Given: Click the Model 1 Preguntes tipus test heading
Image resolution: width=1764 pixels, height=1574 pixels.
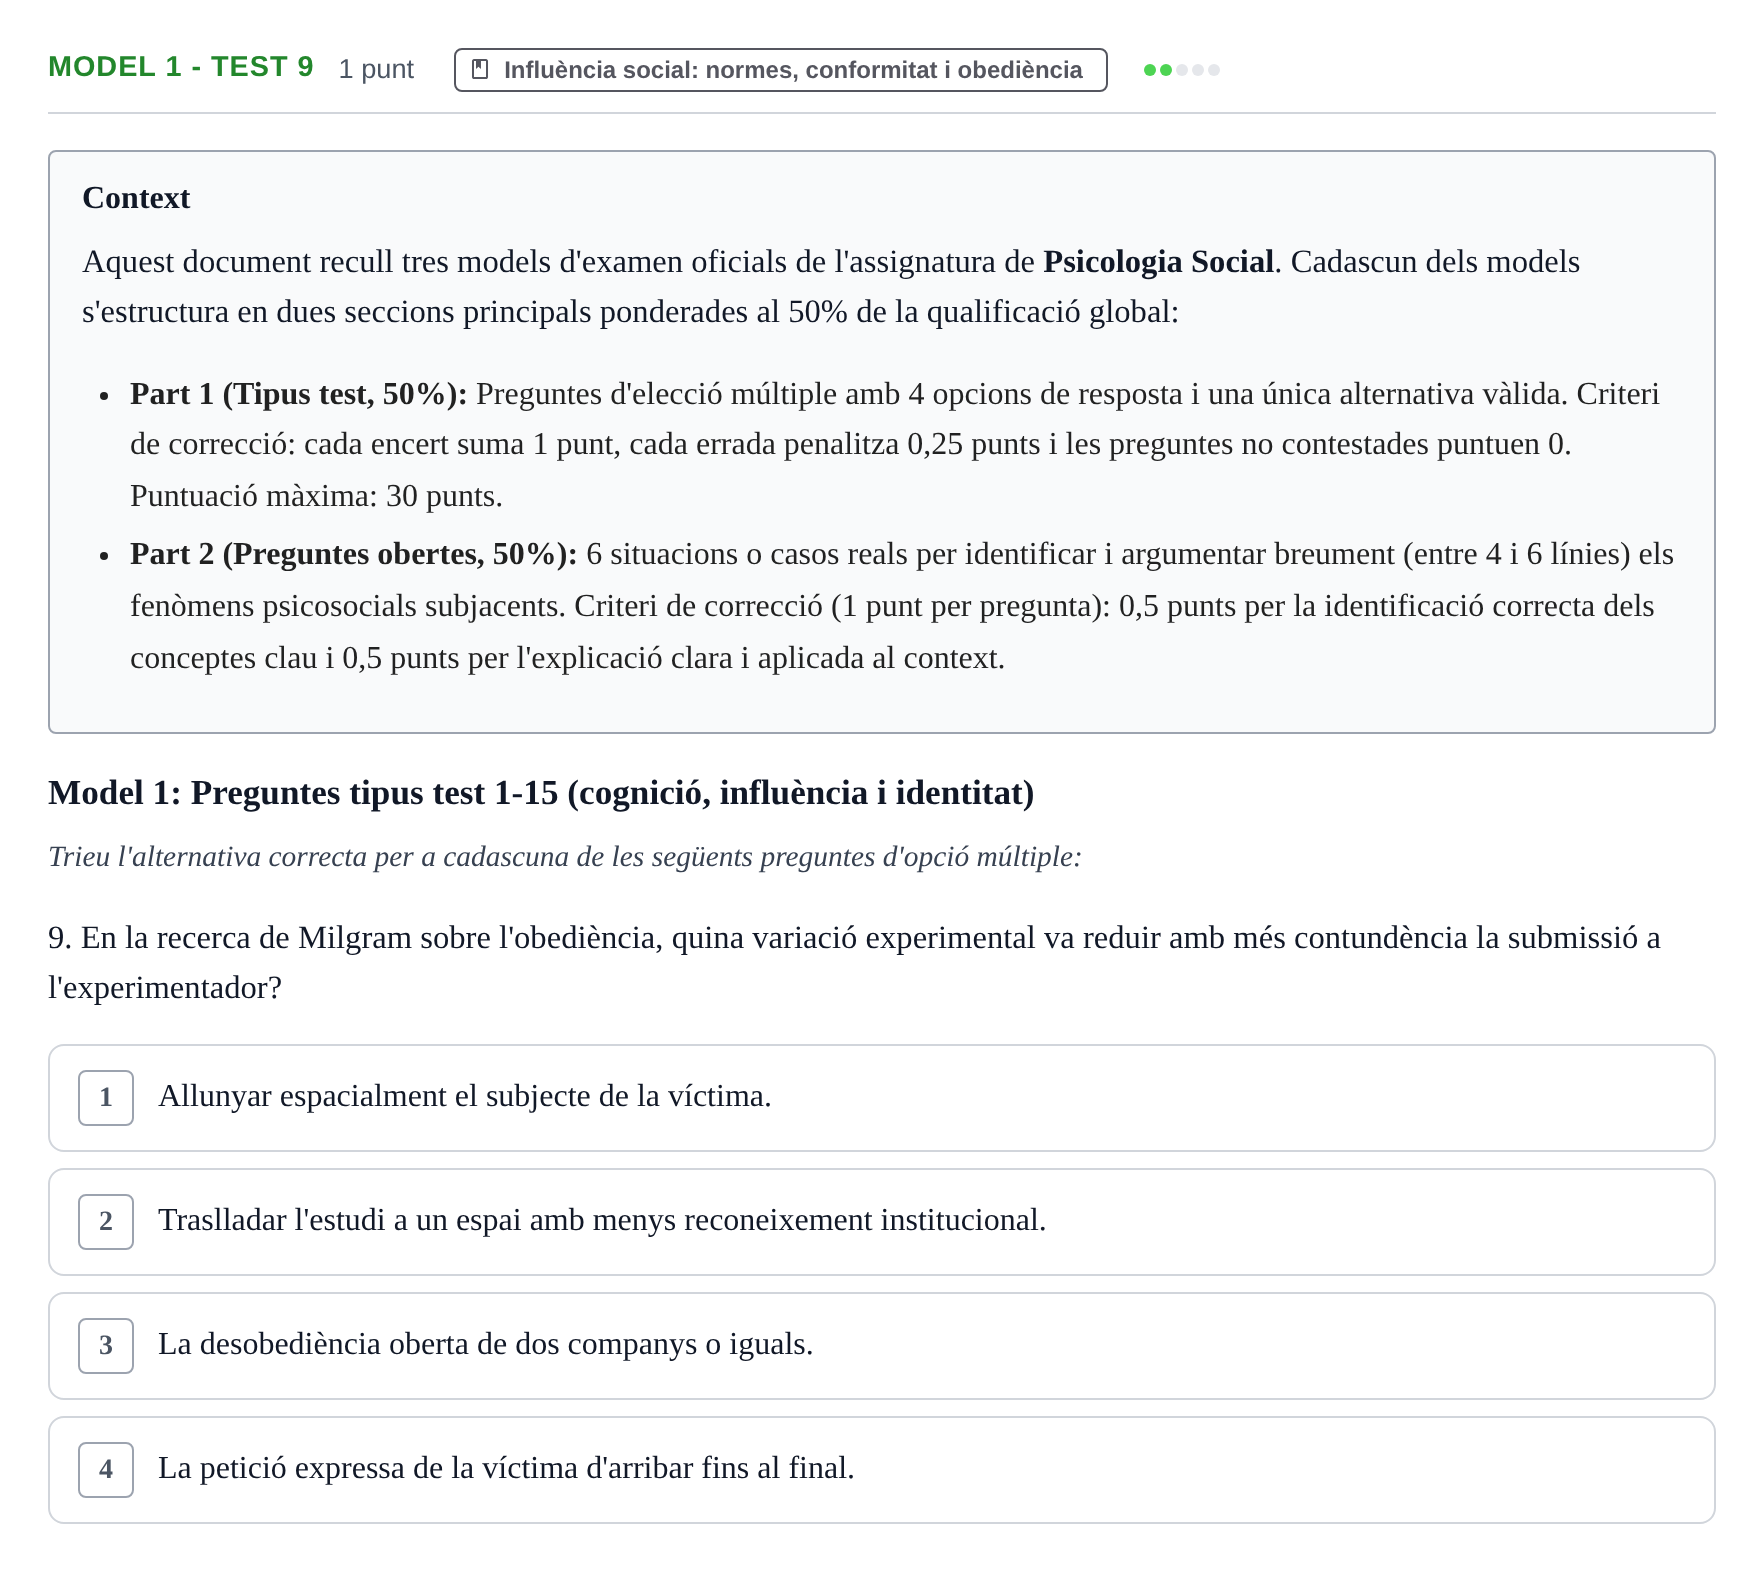Looking at the screenshot, I should pos(541,793).
